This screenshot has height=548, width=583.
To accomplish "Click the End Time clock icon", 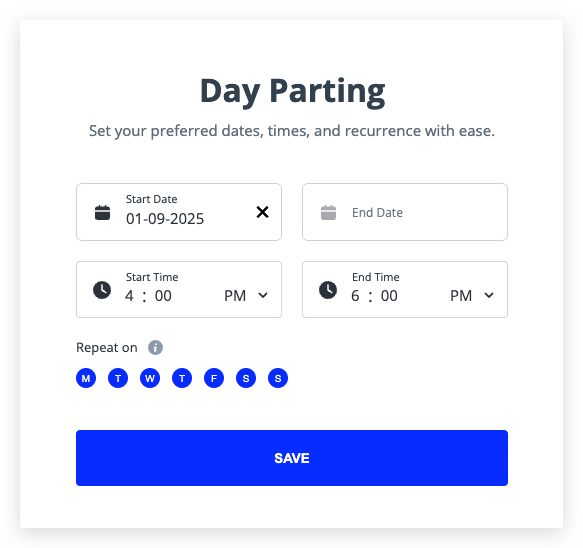I will [328, 290].
